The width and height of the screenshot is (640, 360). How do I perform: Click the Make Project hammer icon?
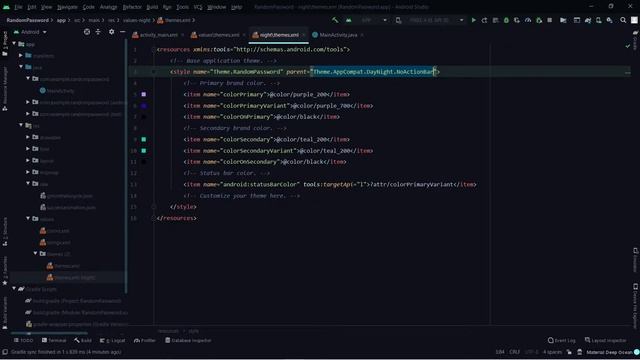pyautogui.click(x=335, y=20)
